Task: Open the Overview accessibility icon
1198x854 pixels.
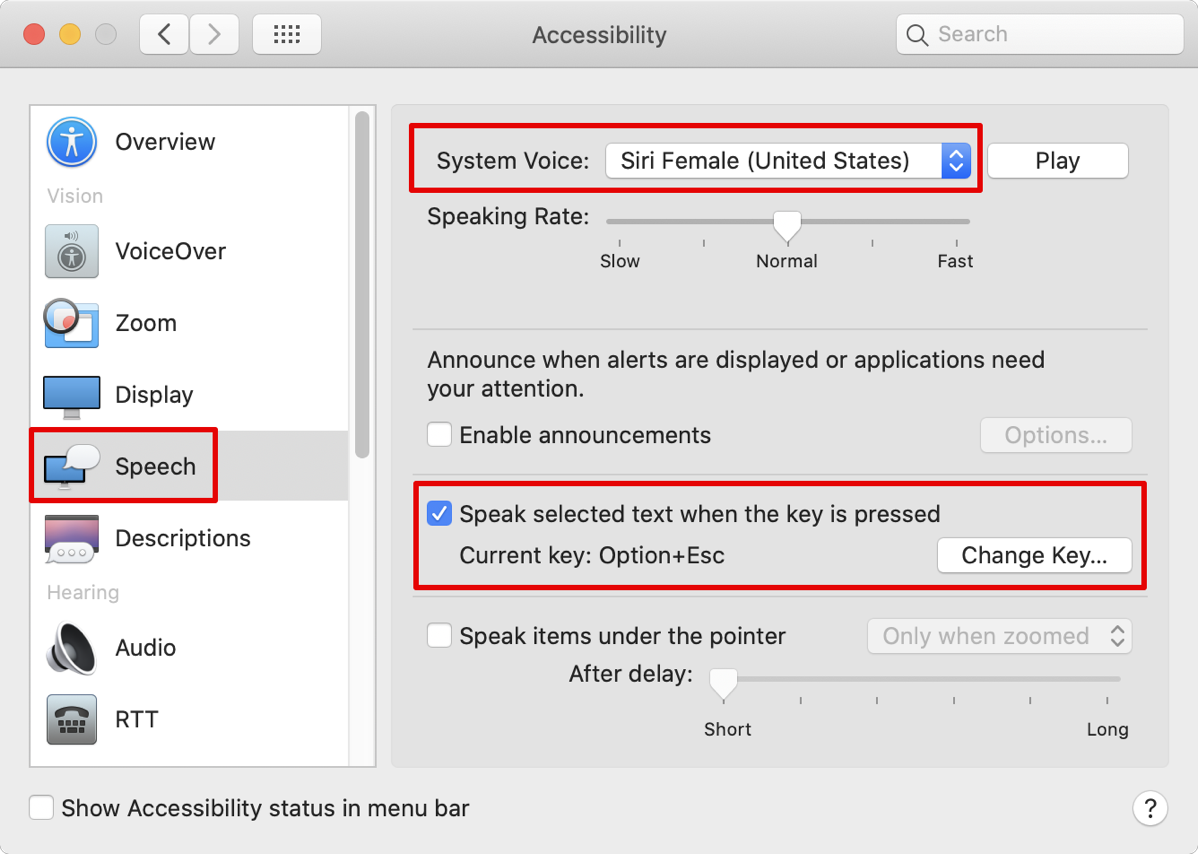Action: (x=71, y=142)
